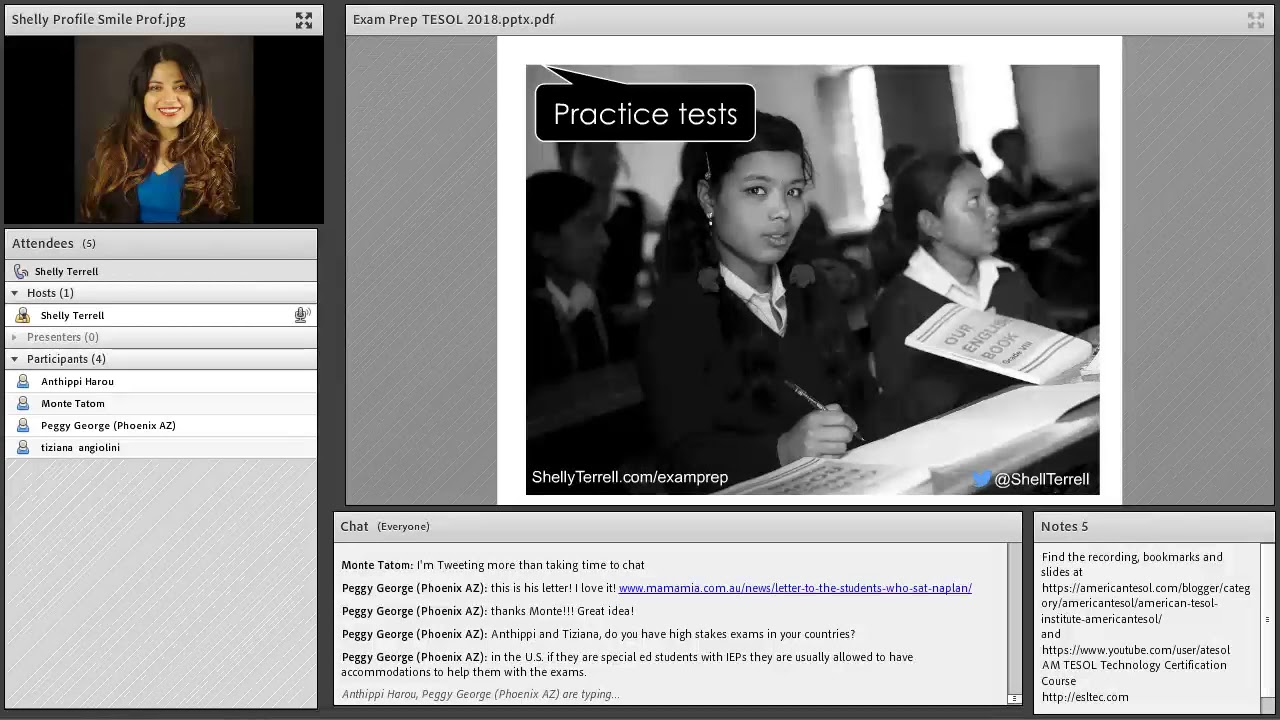Image resolution: width=1280 pixels, height=720 pixels.
Task: Click the phone icon beside Shelly Terrell
Action: click(x=21, y=271)
